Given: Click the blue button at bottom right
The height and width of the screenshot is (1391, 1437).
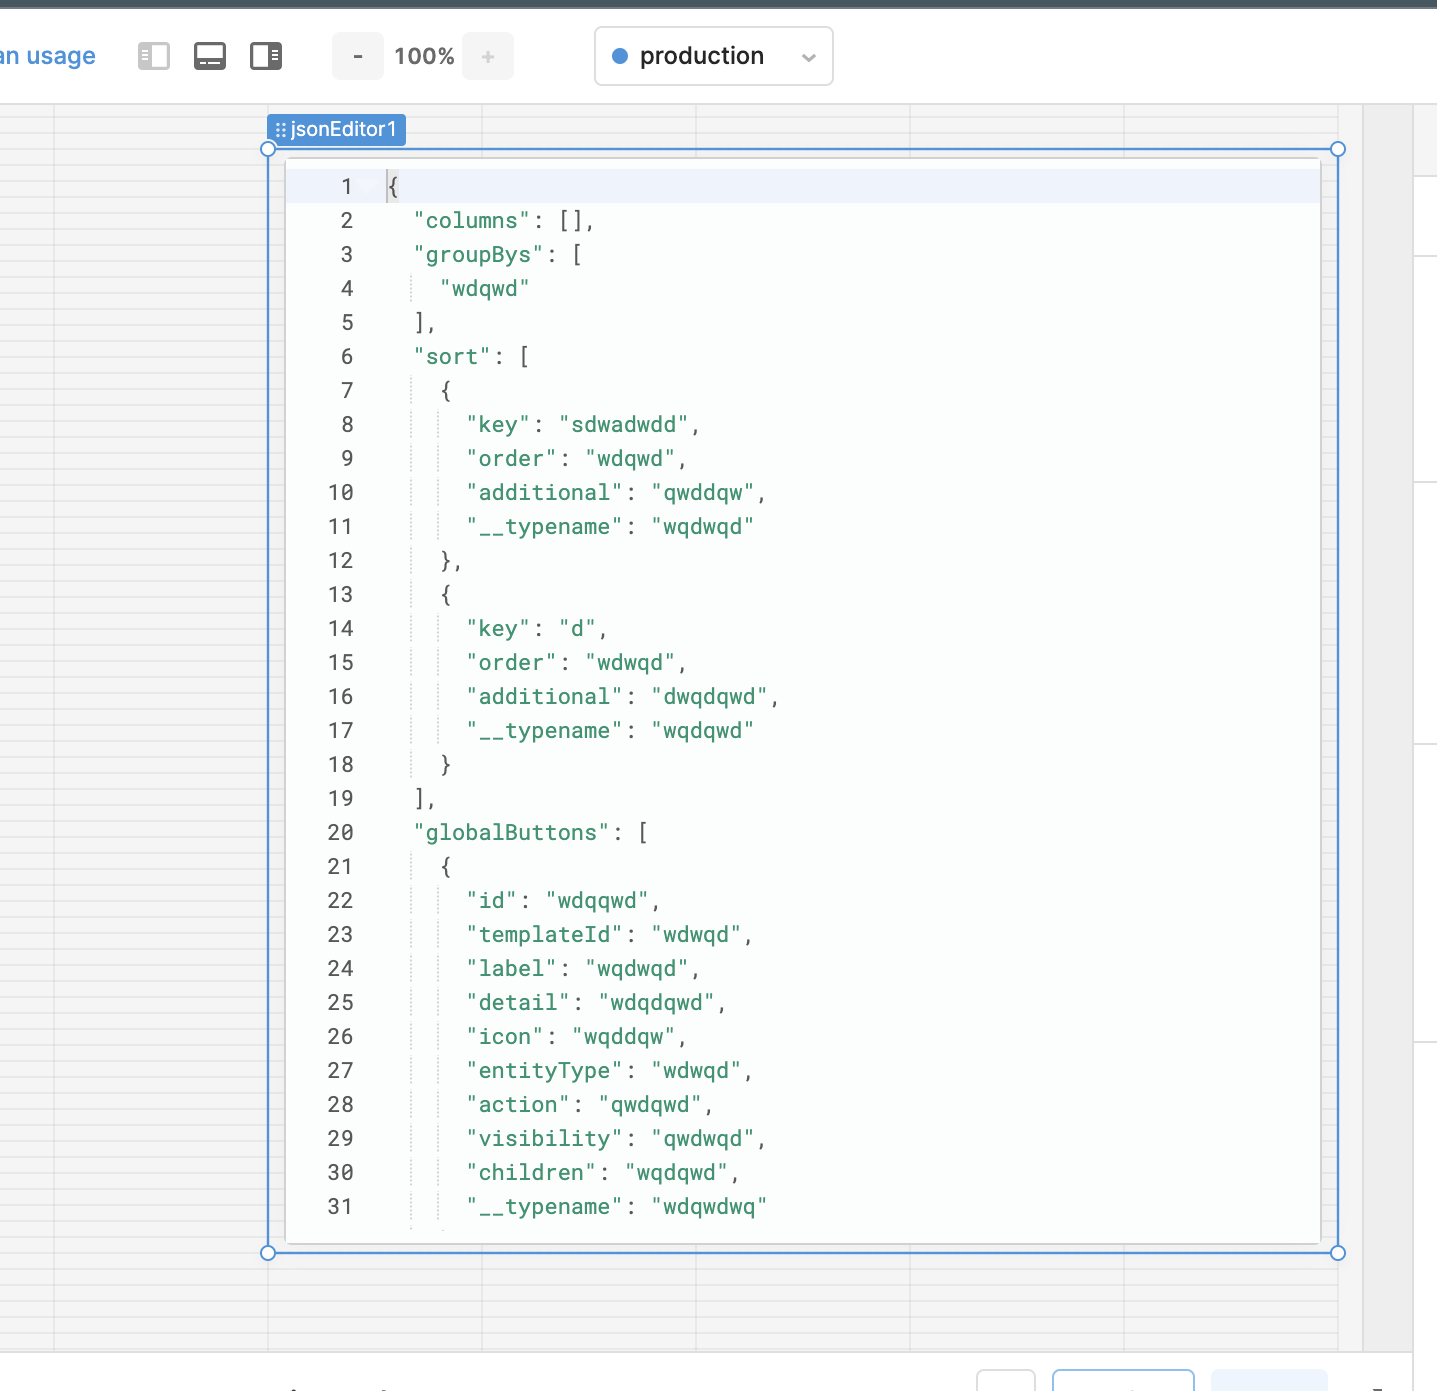Looking at the screenshot, I should click(1269, 1383).
